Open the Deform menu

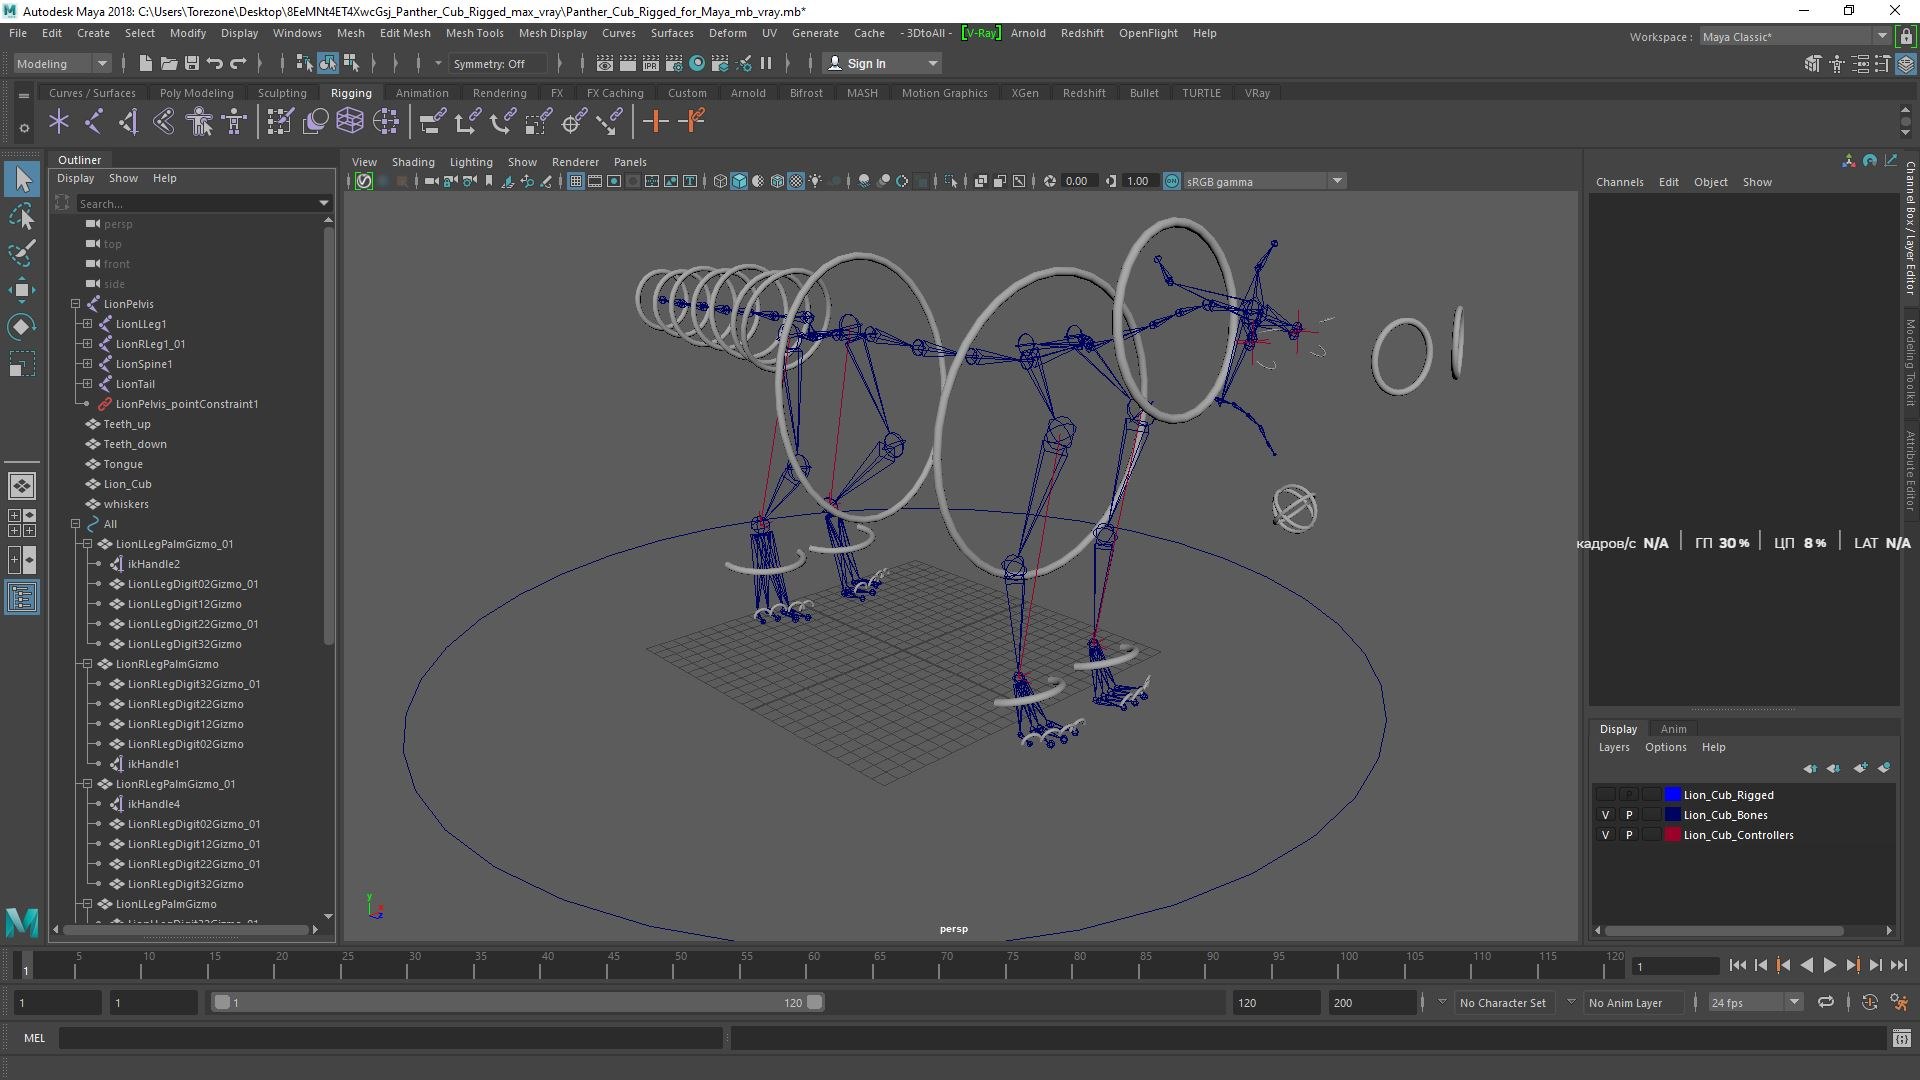click(727, 33)
